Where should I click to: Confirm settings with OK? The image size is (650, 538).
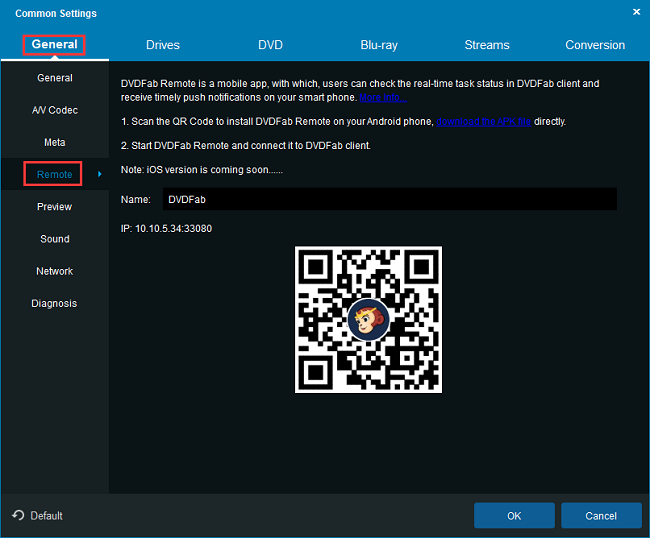(x=514, y=516)
